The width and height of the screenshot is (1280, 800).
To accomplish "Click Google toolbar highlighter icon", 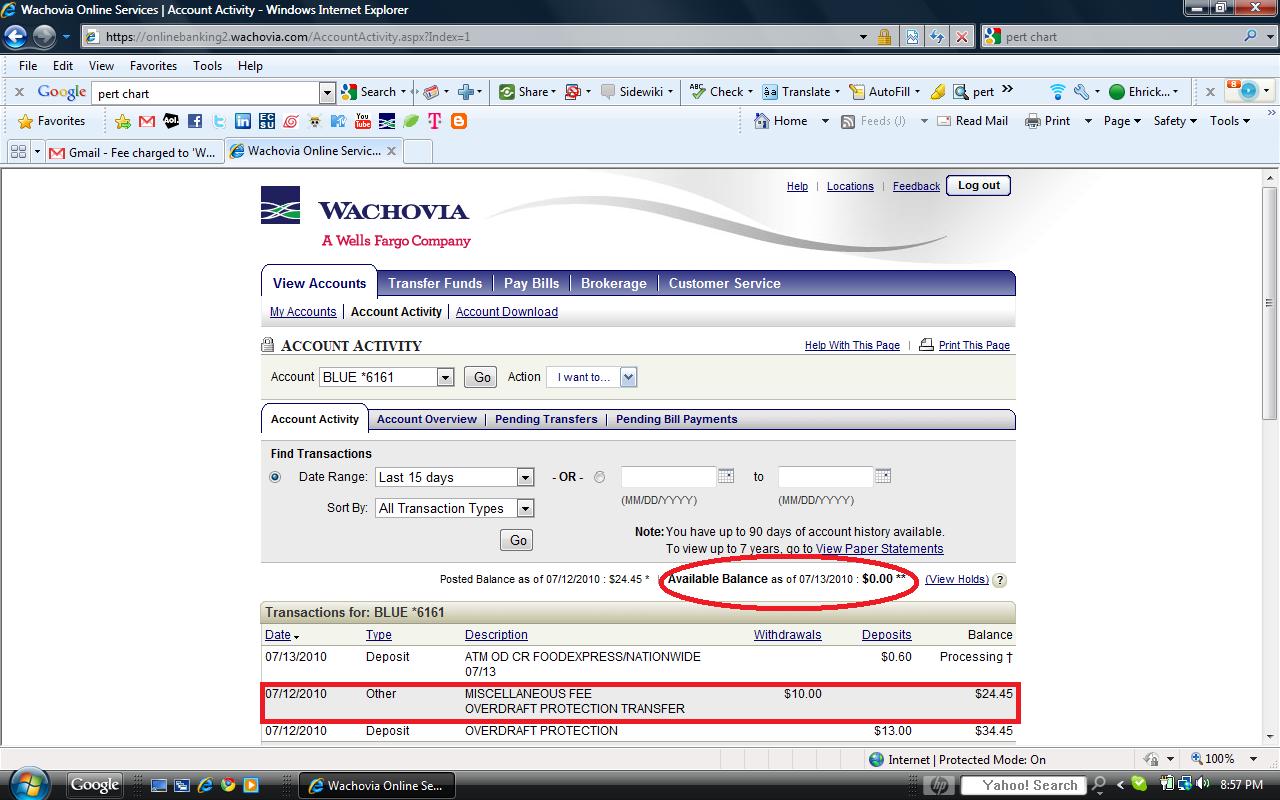I will coord(937,92).
